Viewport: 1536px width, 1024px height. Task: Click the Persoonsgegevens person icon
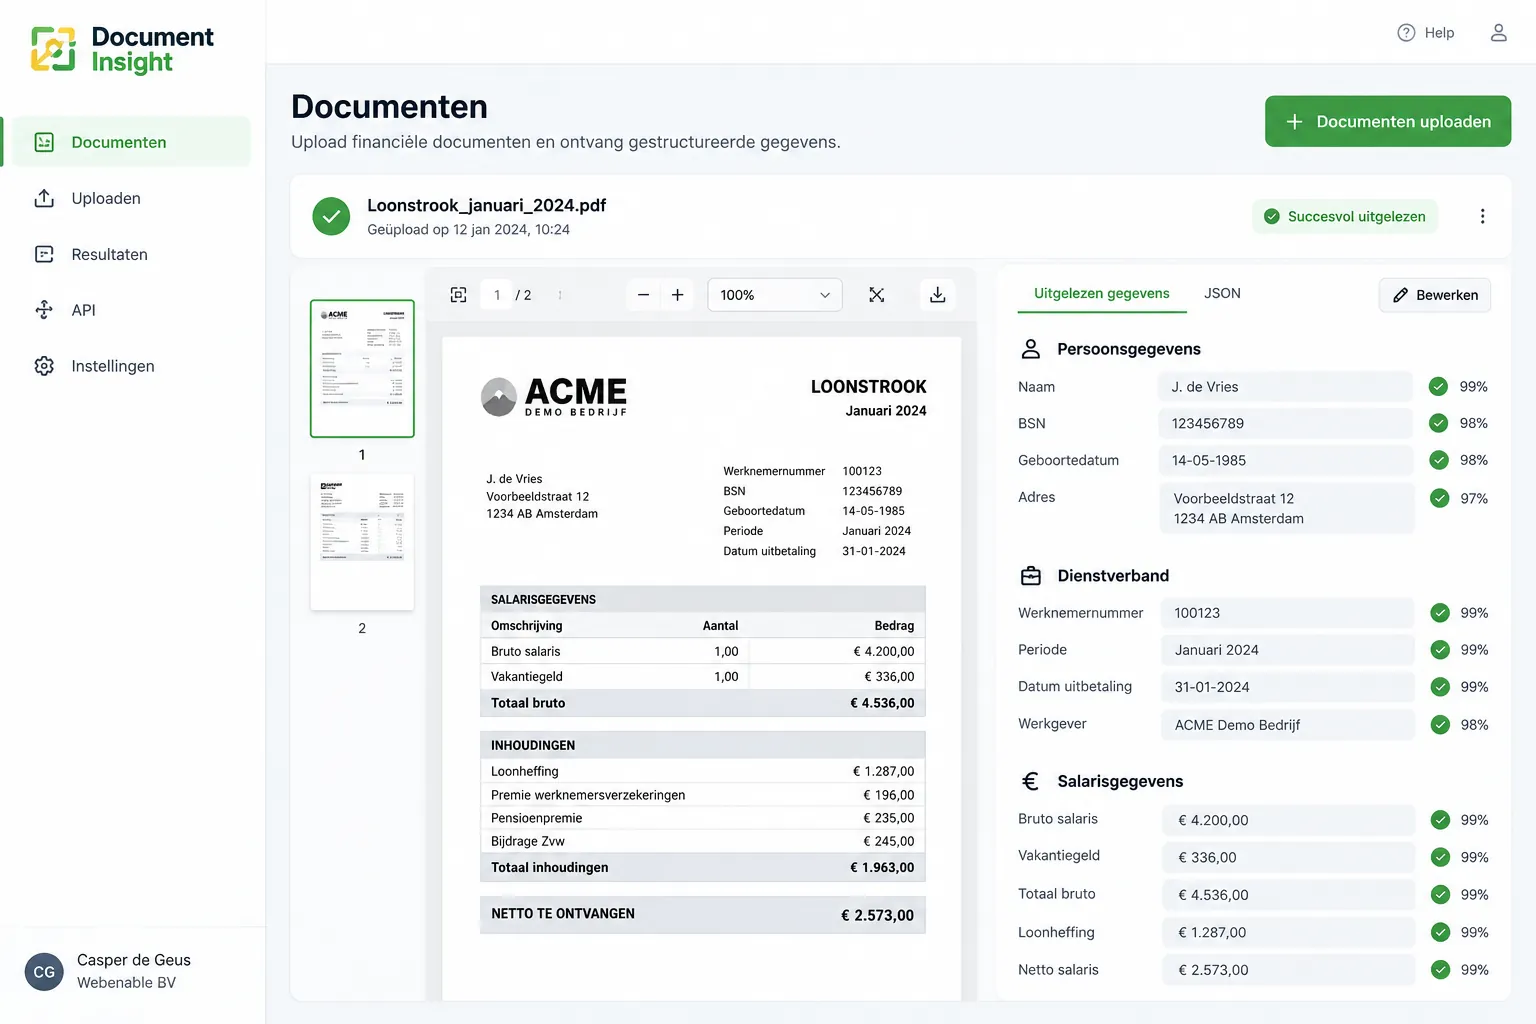coord(1031,349)
